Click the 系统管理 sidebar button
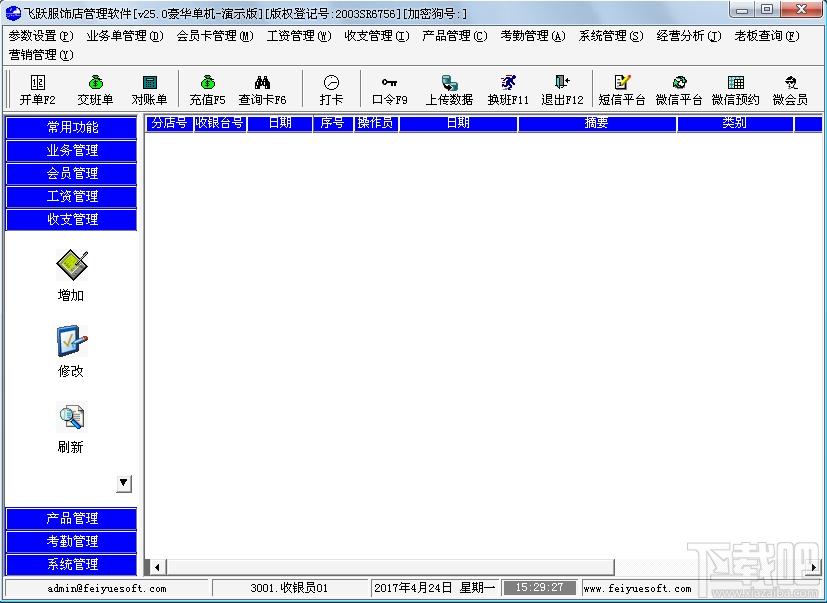Viewport: 827px width, 603px height. (71, 564)
